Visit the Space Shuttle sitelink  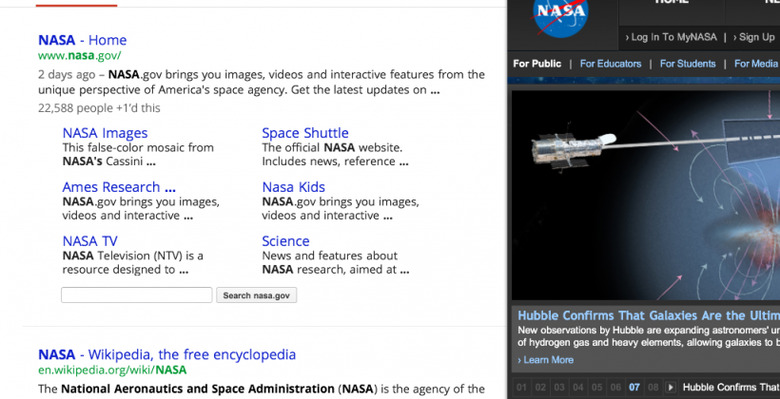(x=305, y=133)
